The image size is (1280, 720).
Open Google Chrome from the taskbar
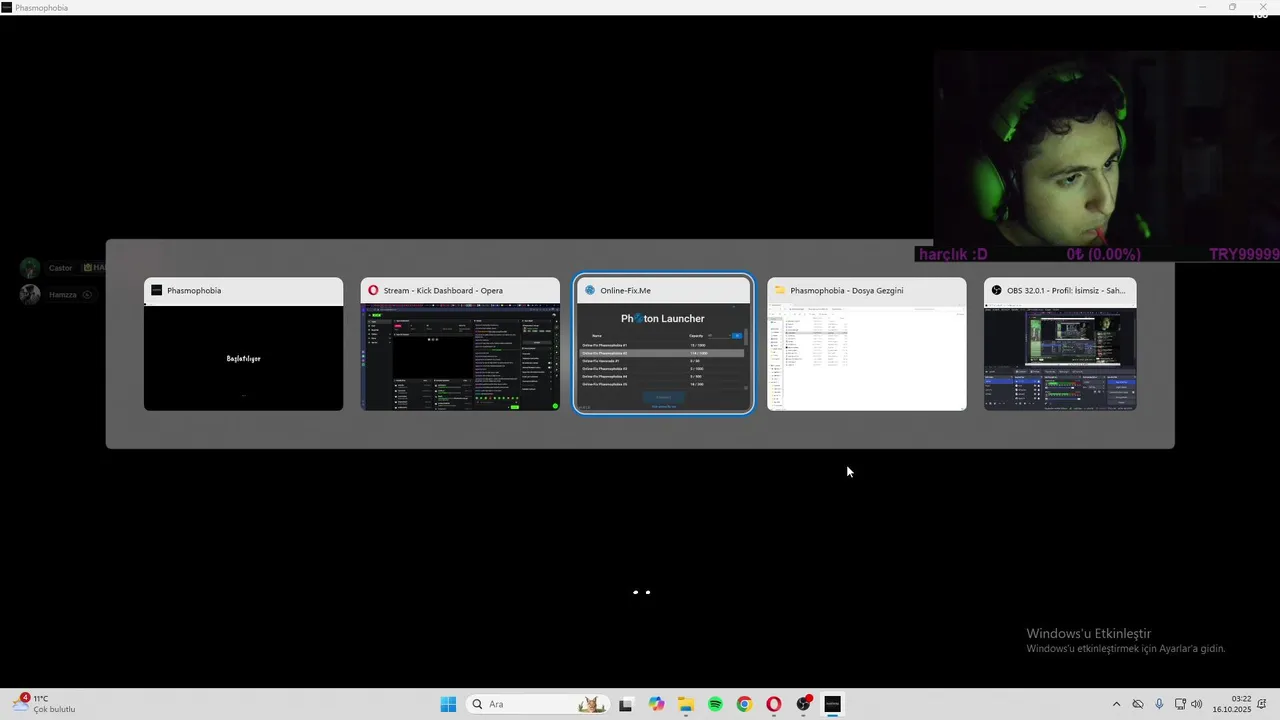744,704
